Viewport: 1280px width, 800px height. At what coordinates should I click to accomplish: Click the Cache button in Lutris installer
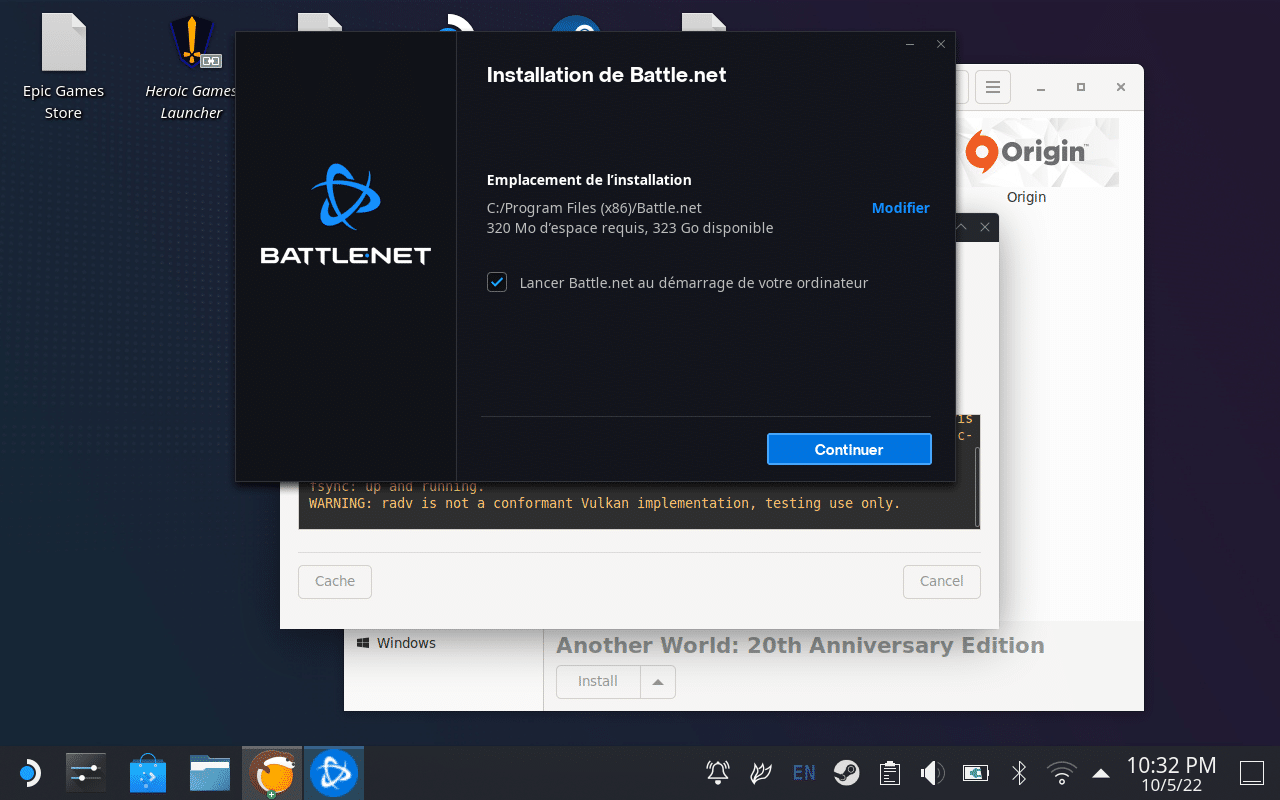(x=335, y=581)
